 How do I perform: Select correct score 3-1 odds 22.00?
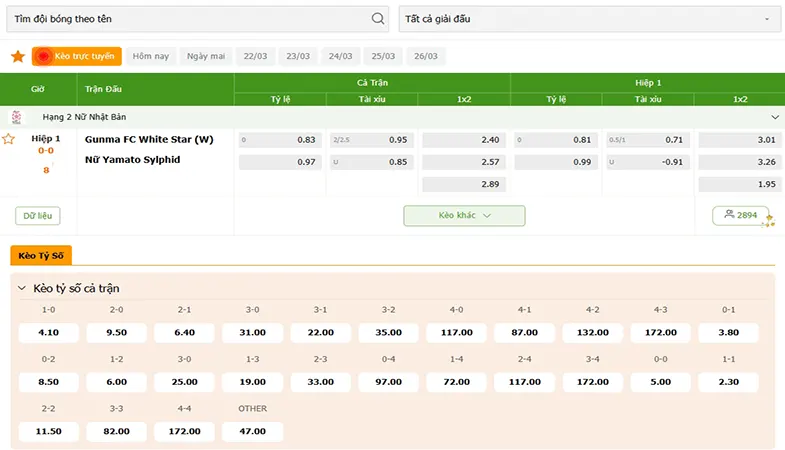point(320,332)
